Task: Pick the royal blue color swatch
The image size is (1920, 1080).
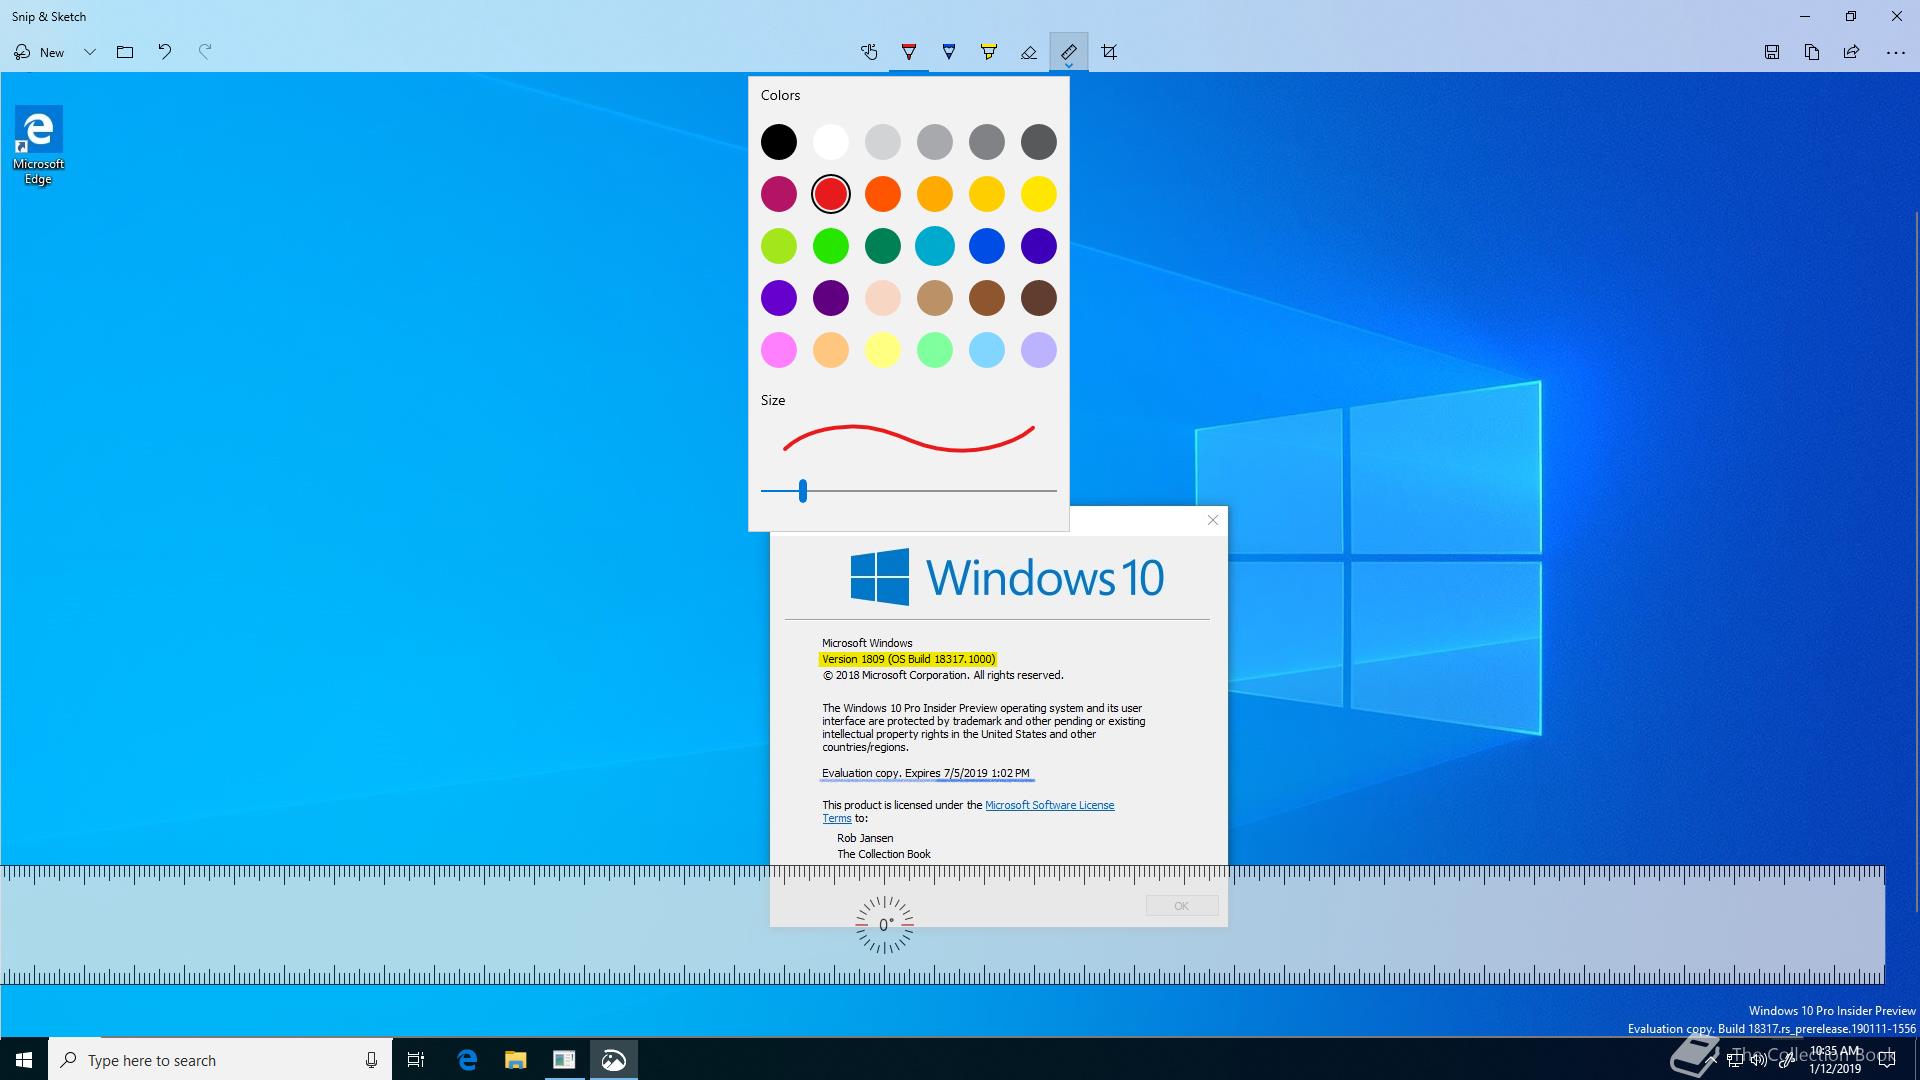Action: (987, 246)
